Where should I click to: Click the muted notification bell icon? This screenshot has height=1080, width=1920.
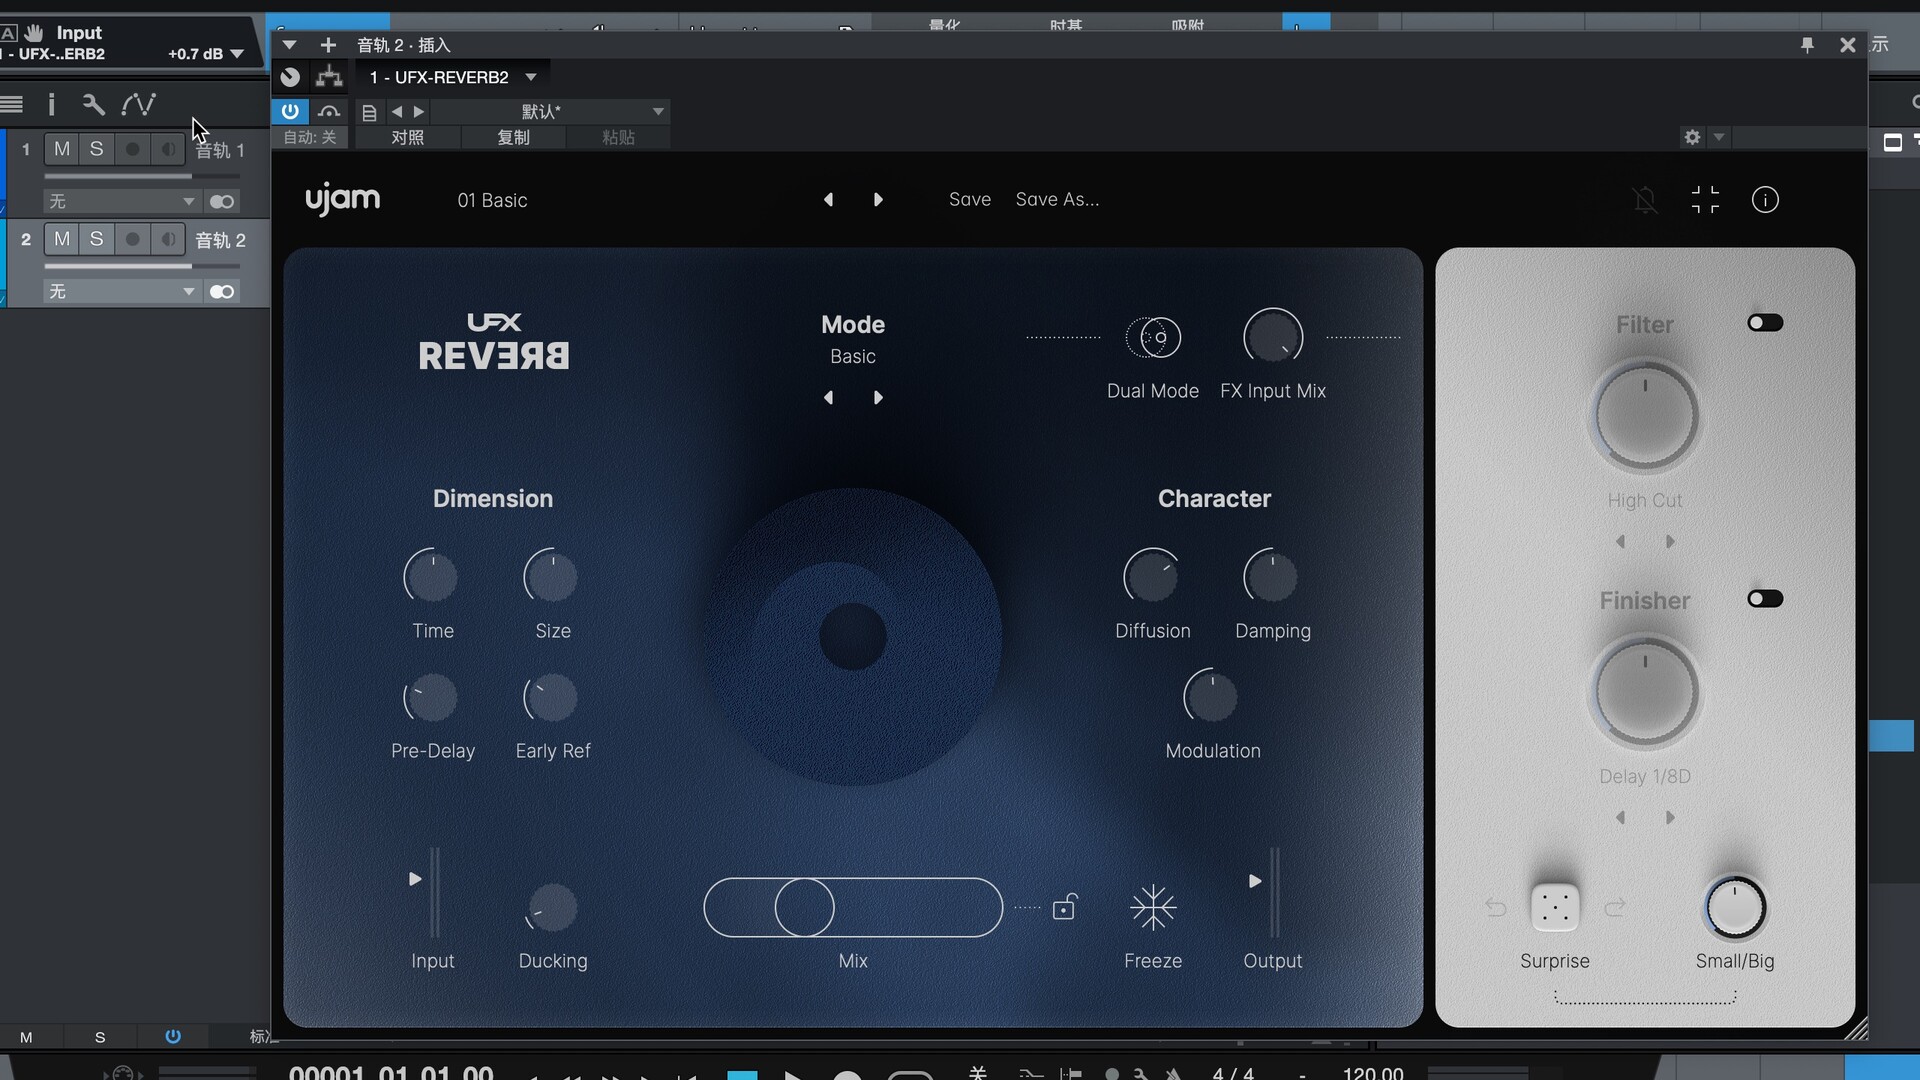tap(1645, 200)
